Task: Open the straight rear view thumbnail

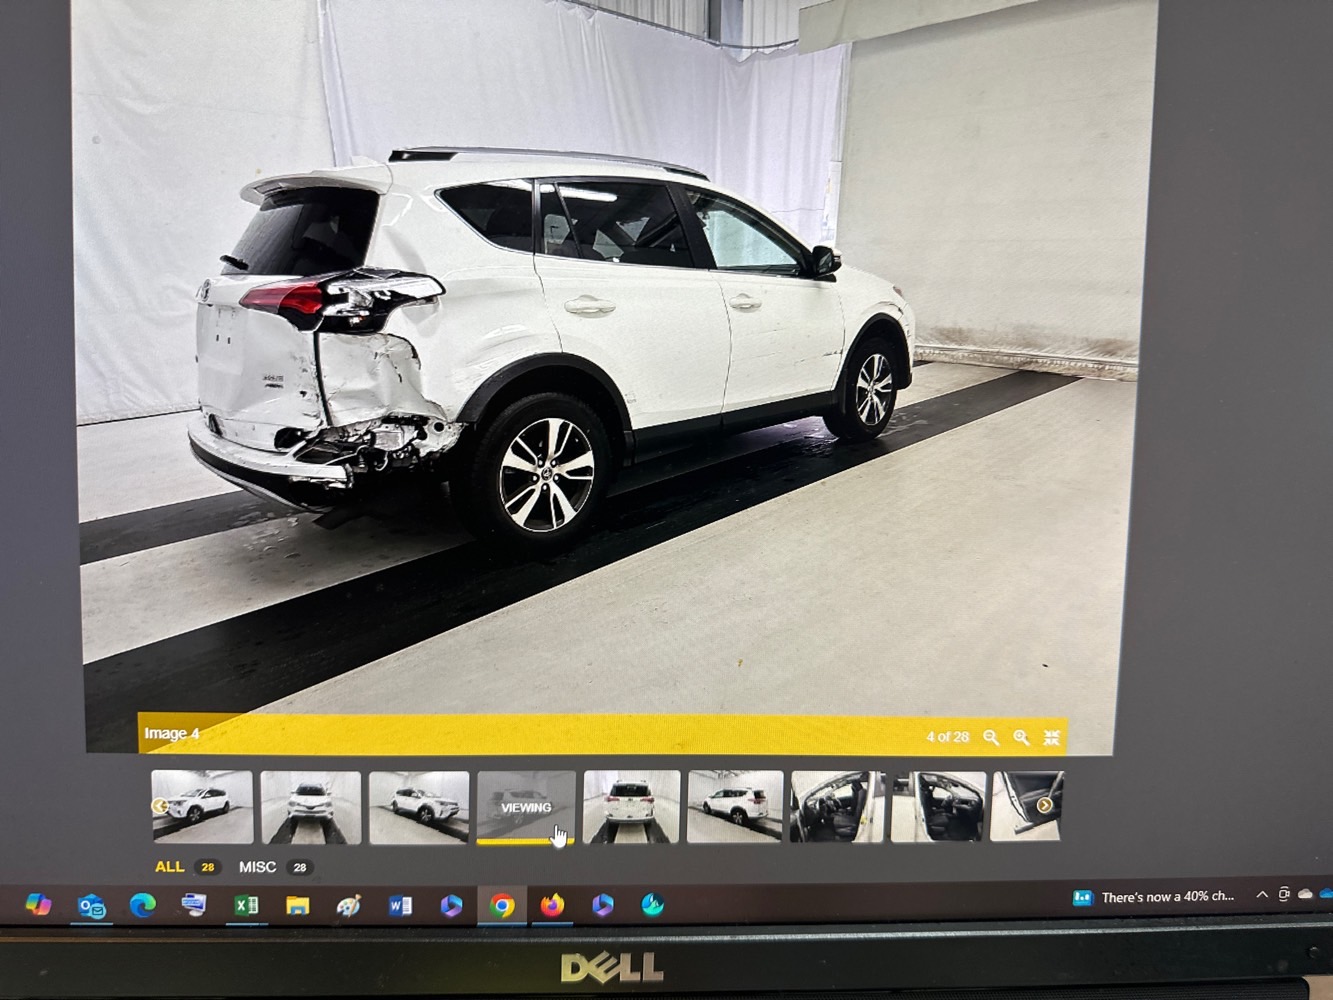Action: 631,807
